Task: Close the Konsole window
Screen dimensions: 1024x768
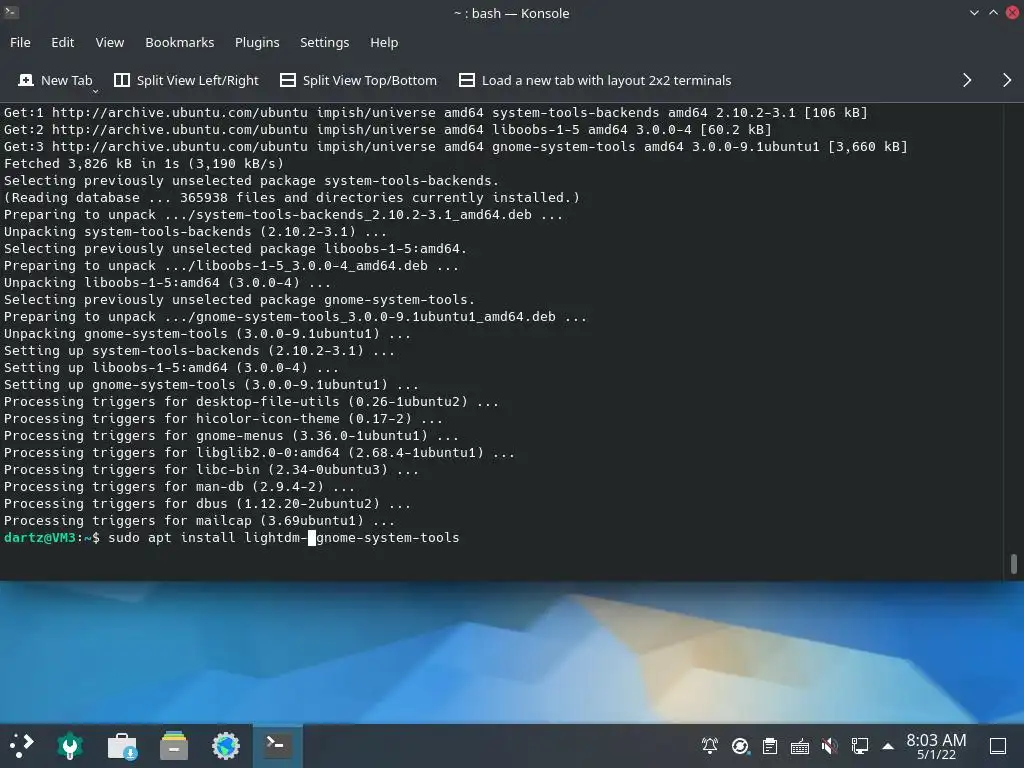Action: pyautogui.click(x=1012, y=13)
